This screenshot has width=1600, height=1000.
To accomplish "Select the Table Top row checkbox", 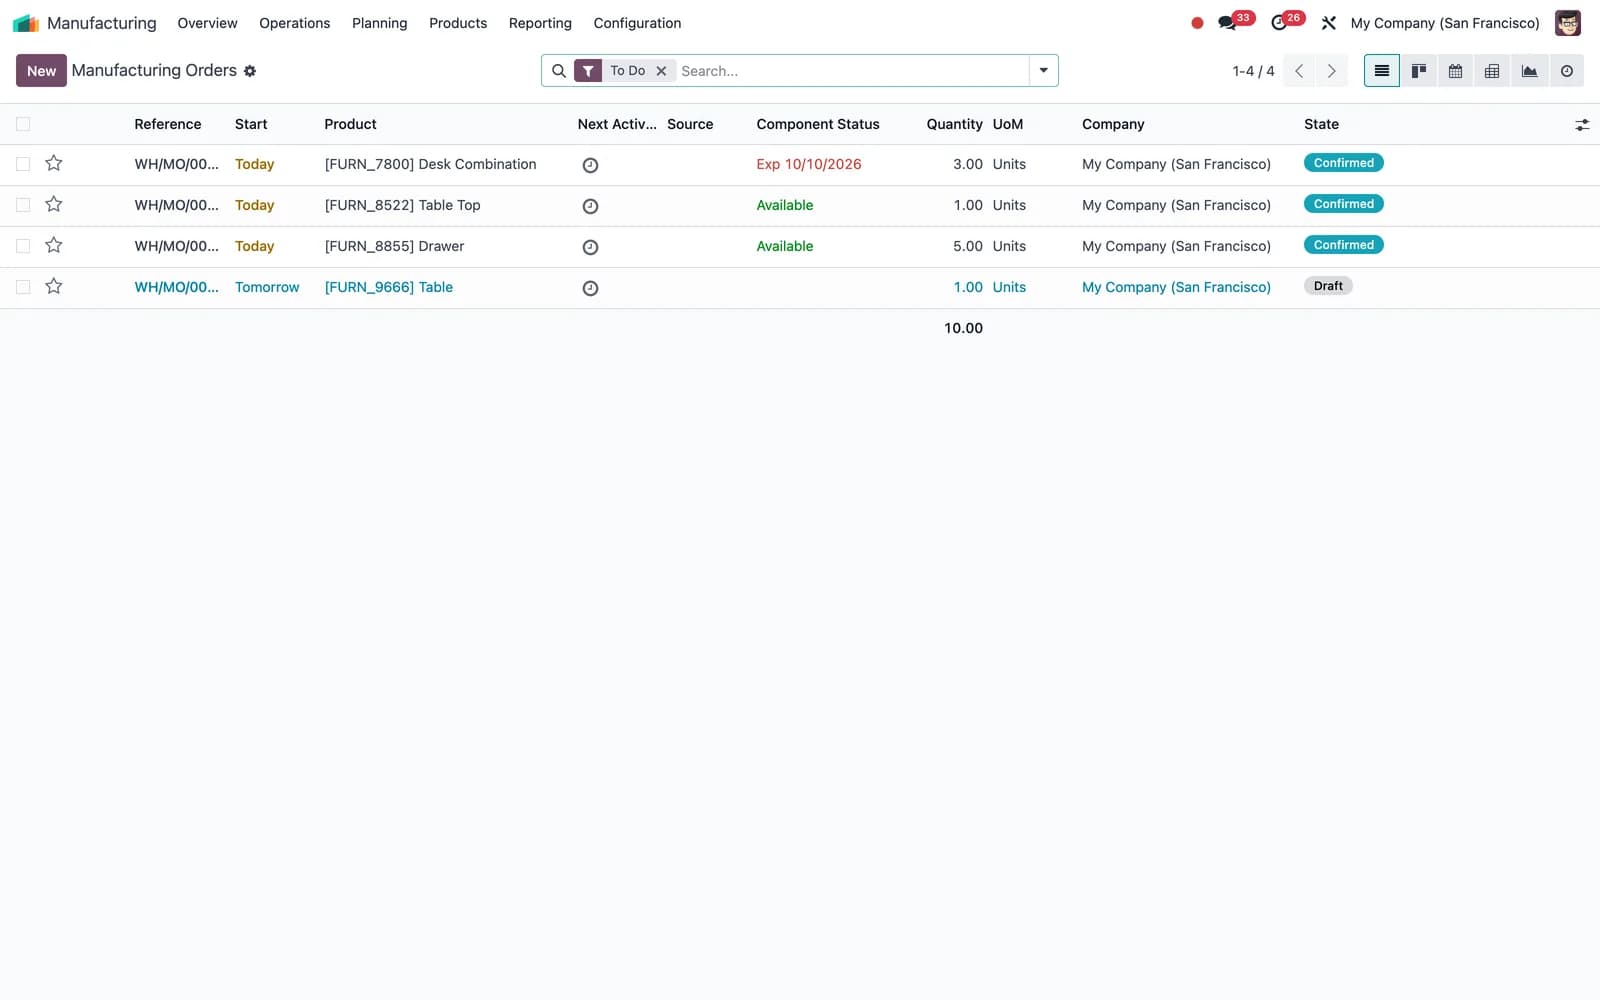I will [x=23, y=205].
